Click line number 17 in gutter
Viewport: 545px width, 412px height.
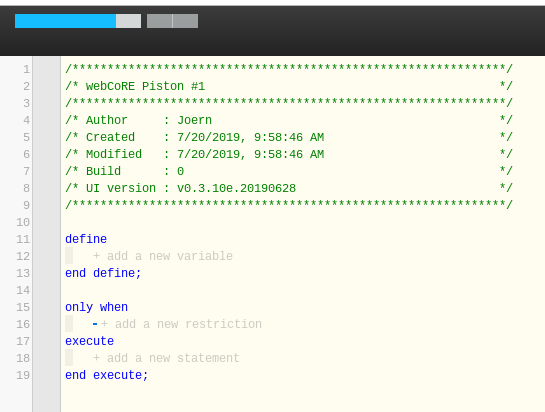tap(23, 341)
